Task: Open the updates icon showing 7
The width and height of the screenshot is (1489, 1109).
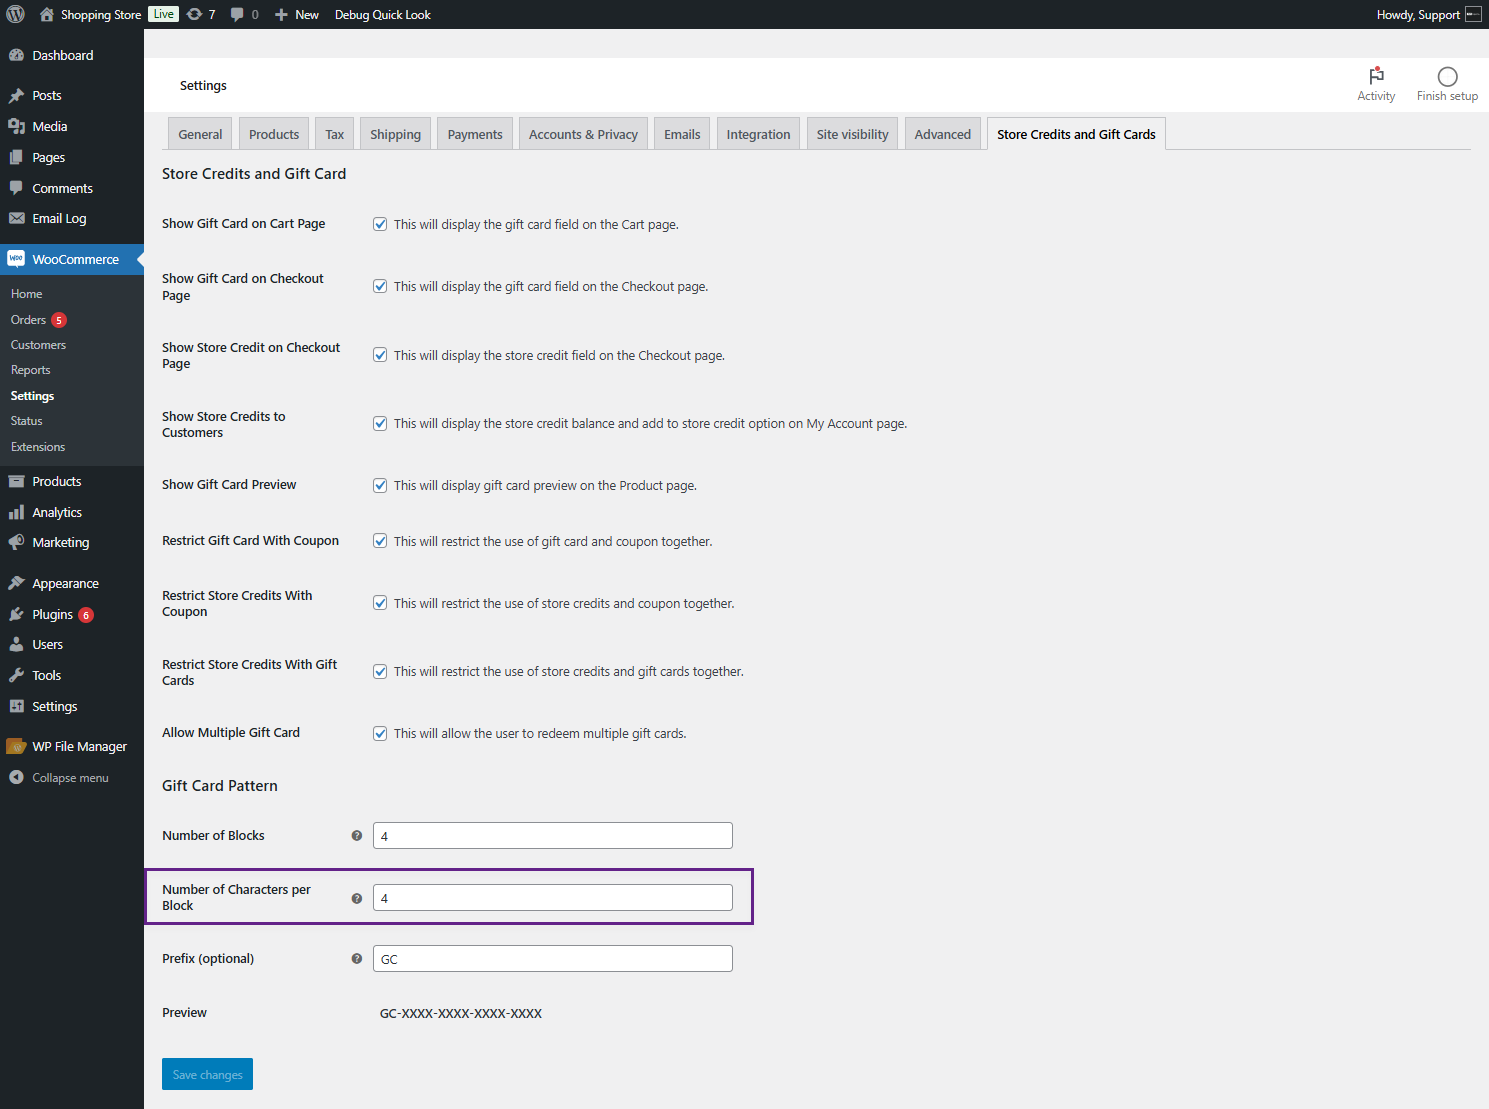Action: (x=201, y=14)
